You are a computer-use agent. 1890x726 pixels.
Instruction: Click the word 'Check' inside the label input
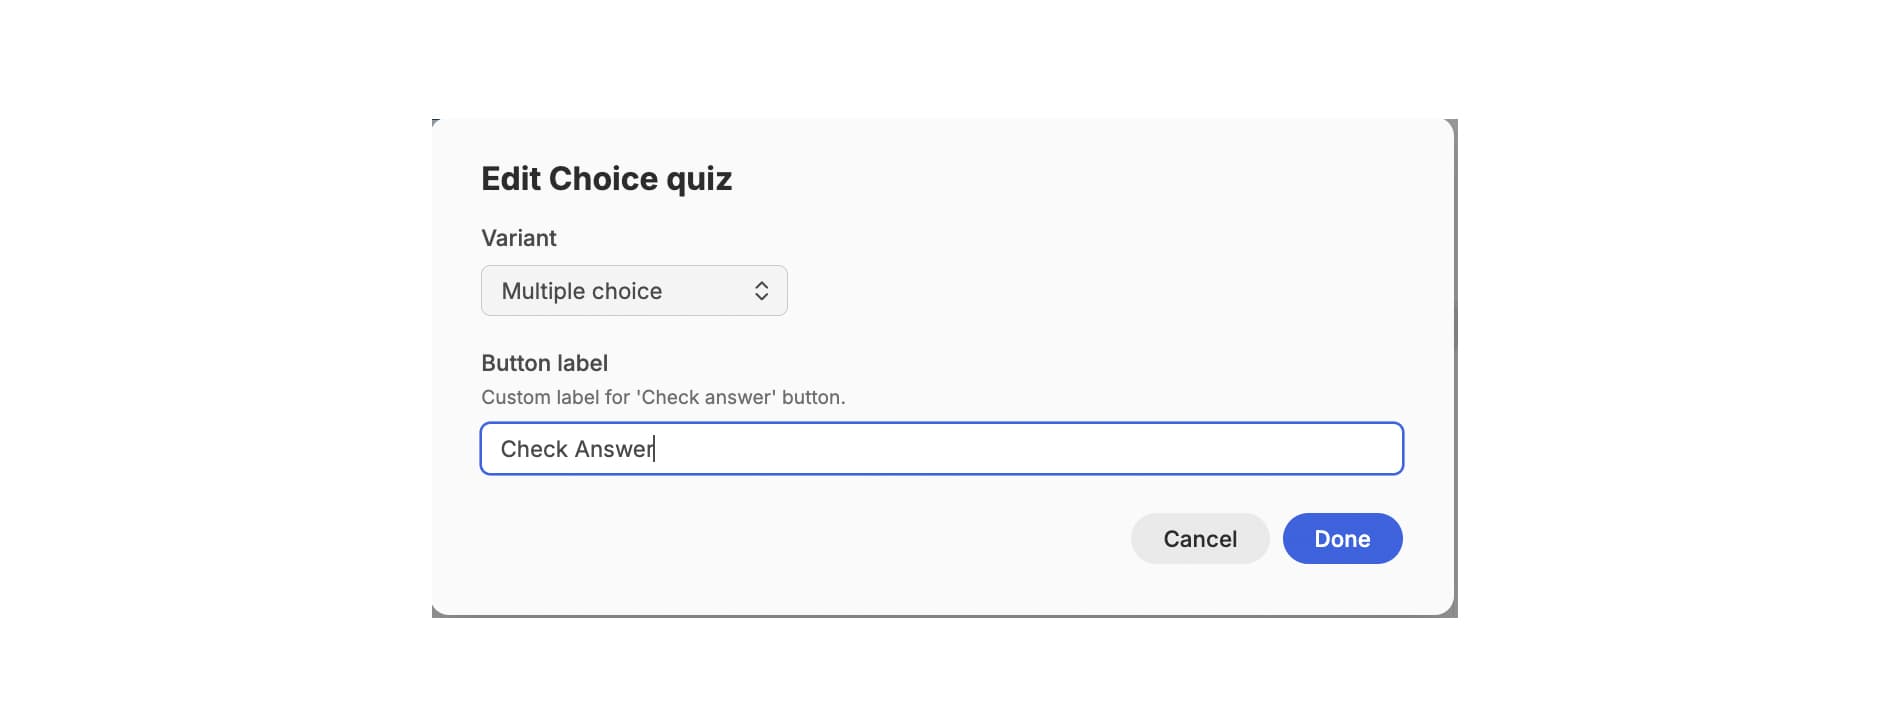click(534, 449)
